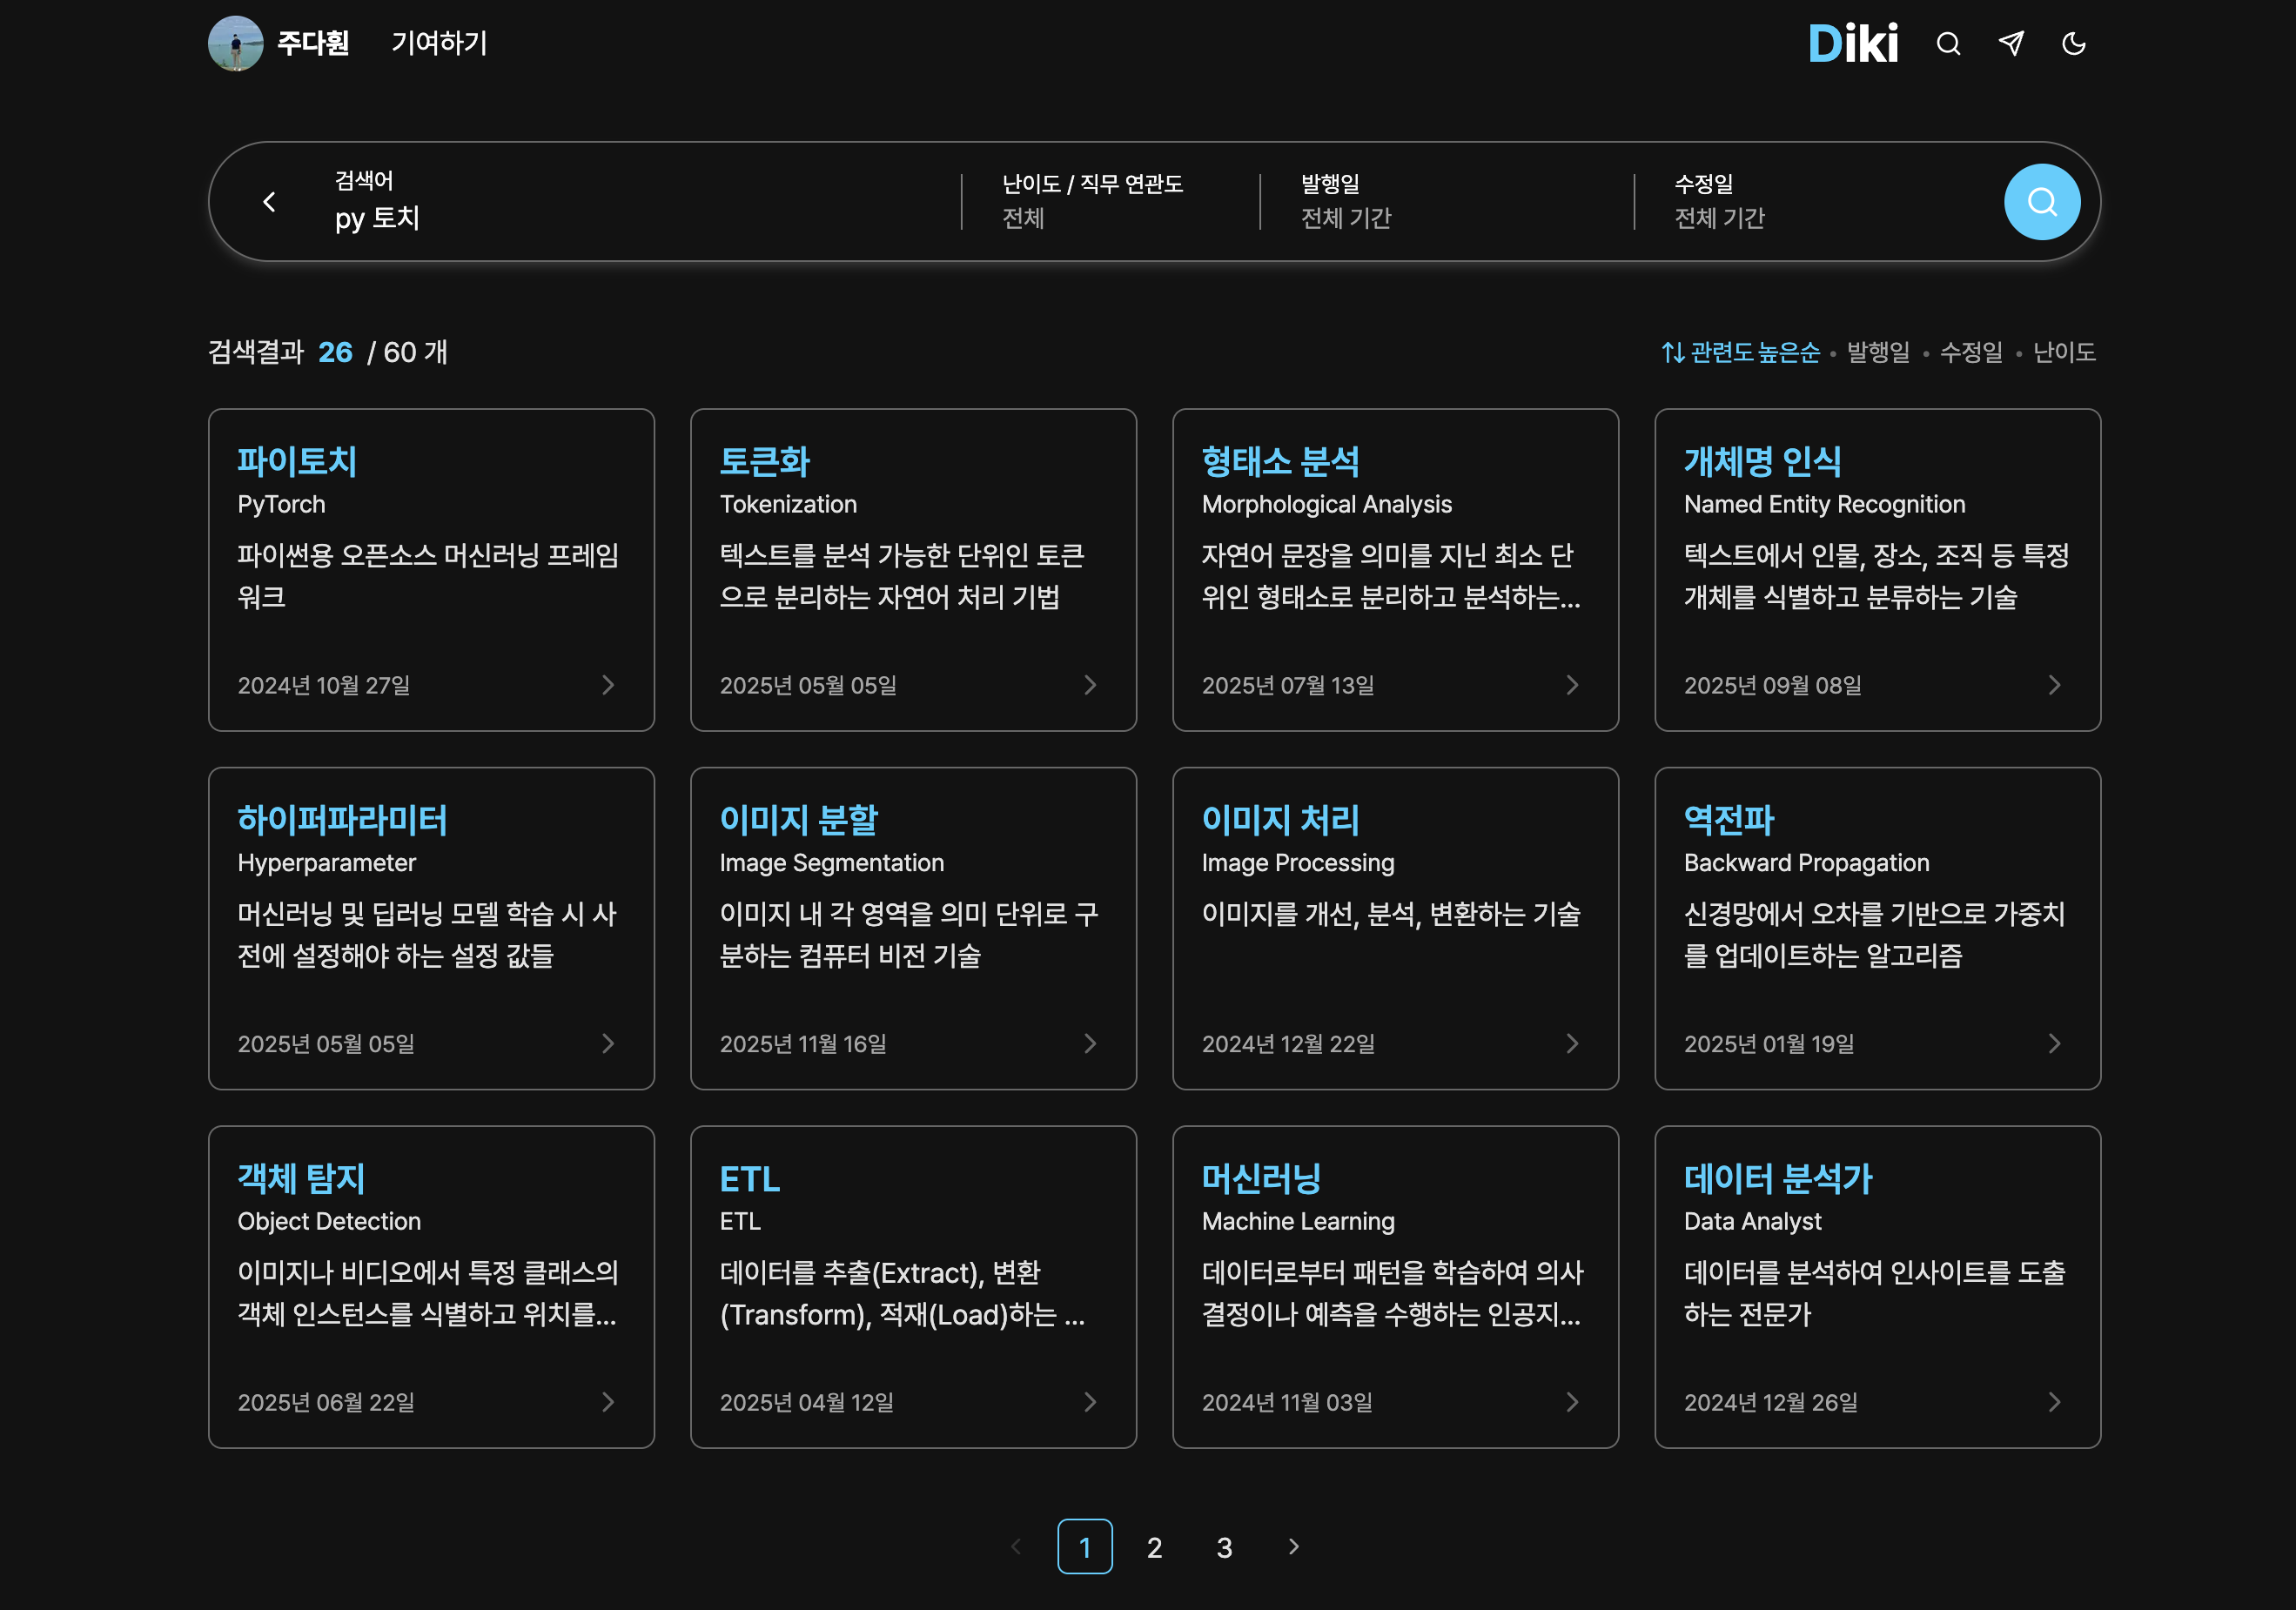The width and height of the screenshot is (2296, 1610).
Task: Expand the 머신러닝 card detail chevron
Action: pos(1571,1402)
